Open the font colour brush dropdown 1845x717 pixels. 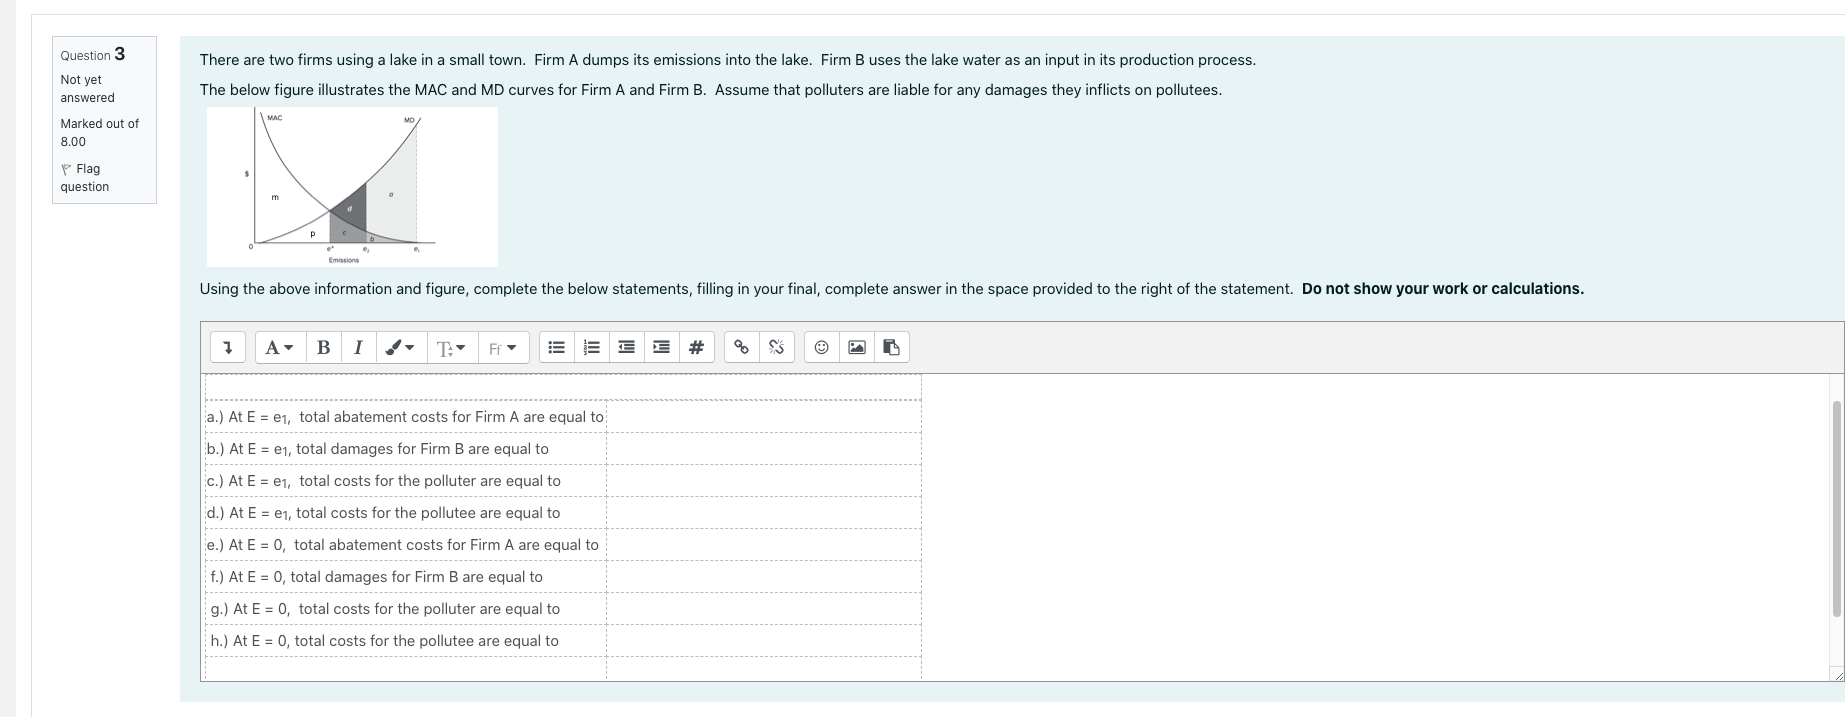click(x=400, y=347)
